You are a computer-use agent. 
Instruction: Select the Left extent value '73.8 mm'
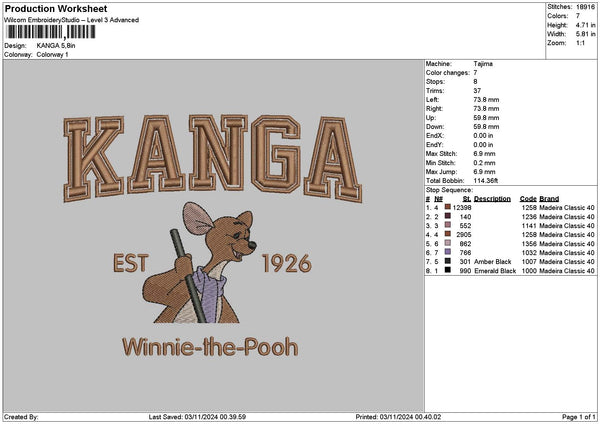coord(486,100)
